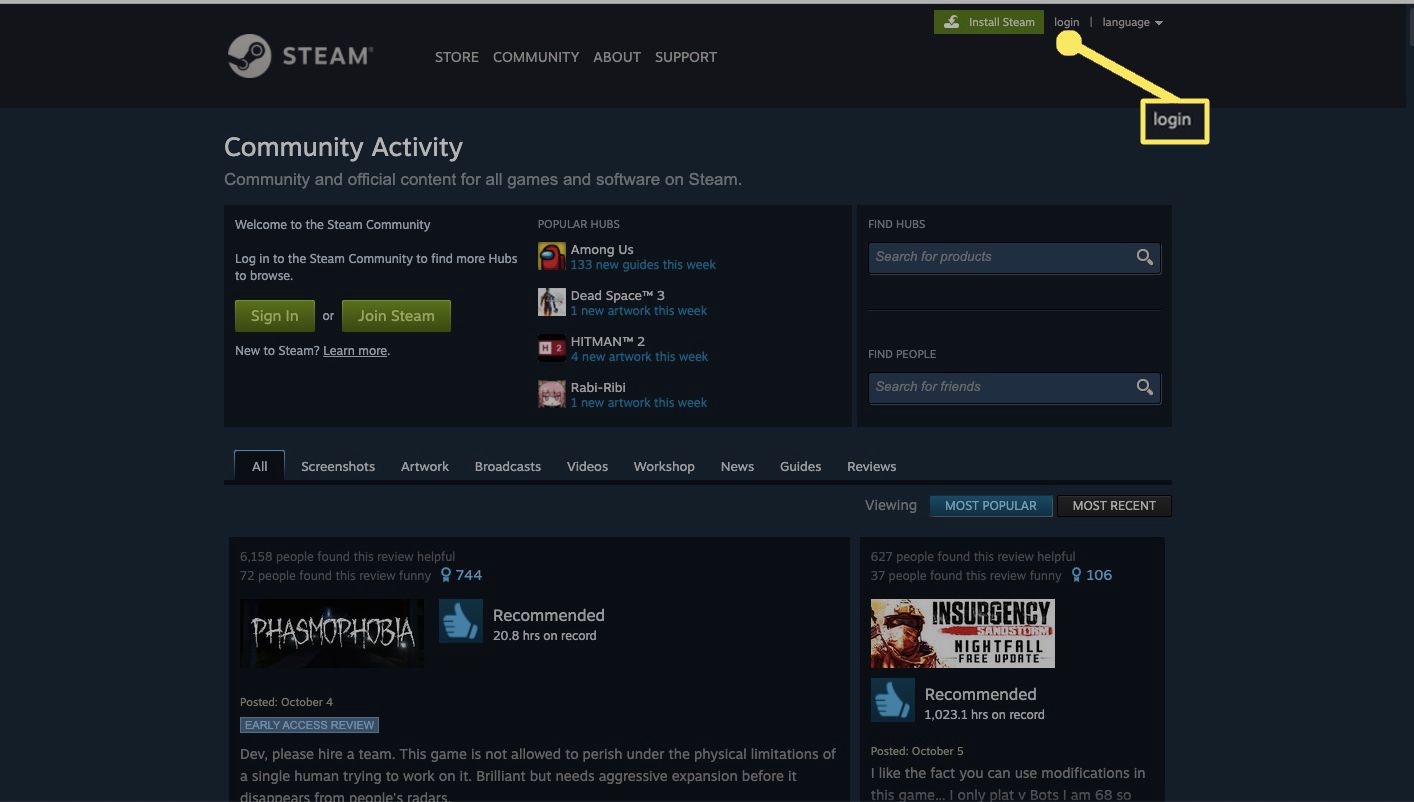Click the HITMAN 2 hub icon

click(552, 348)
